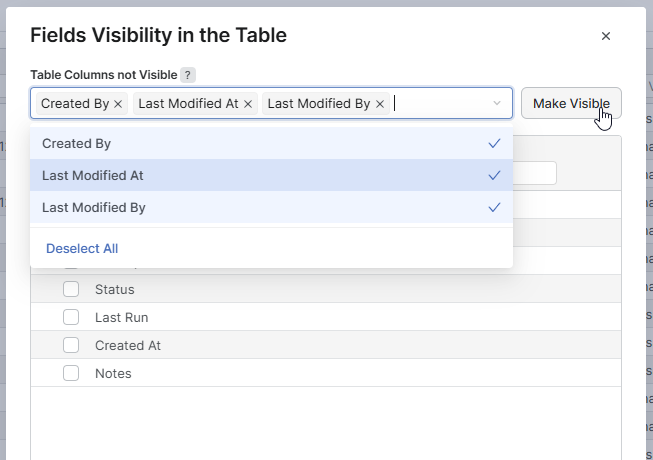
Task: Remove the Last Modified At tag
Action: click(248, 104)
